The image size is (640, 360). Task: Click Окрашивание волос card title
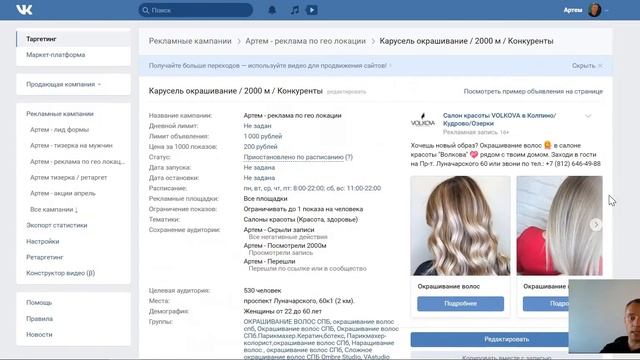click(449, 287)
